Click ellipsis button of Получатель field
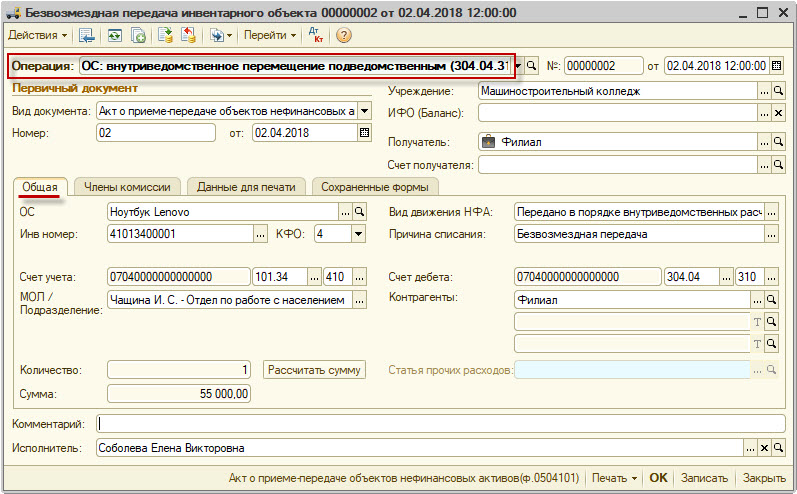This screenshot has width=797, height=494. coord(764,142)
